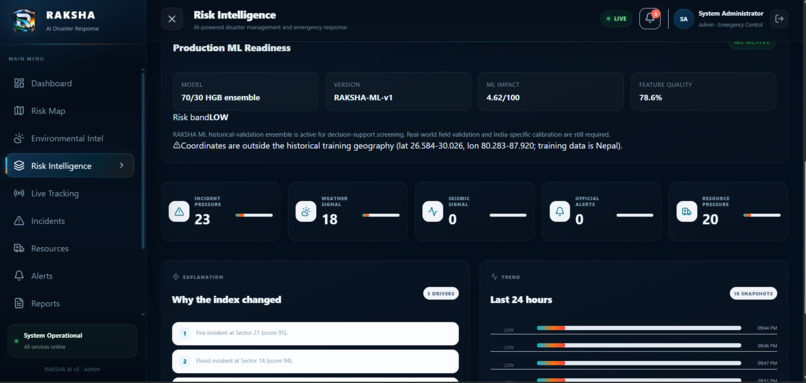Open Resources menu item

click(x=70, y=248)
